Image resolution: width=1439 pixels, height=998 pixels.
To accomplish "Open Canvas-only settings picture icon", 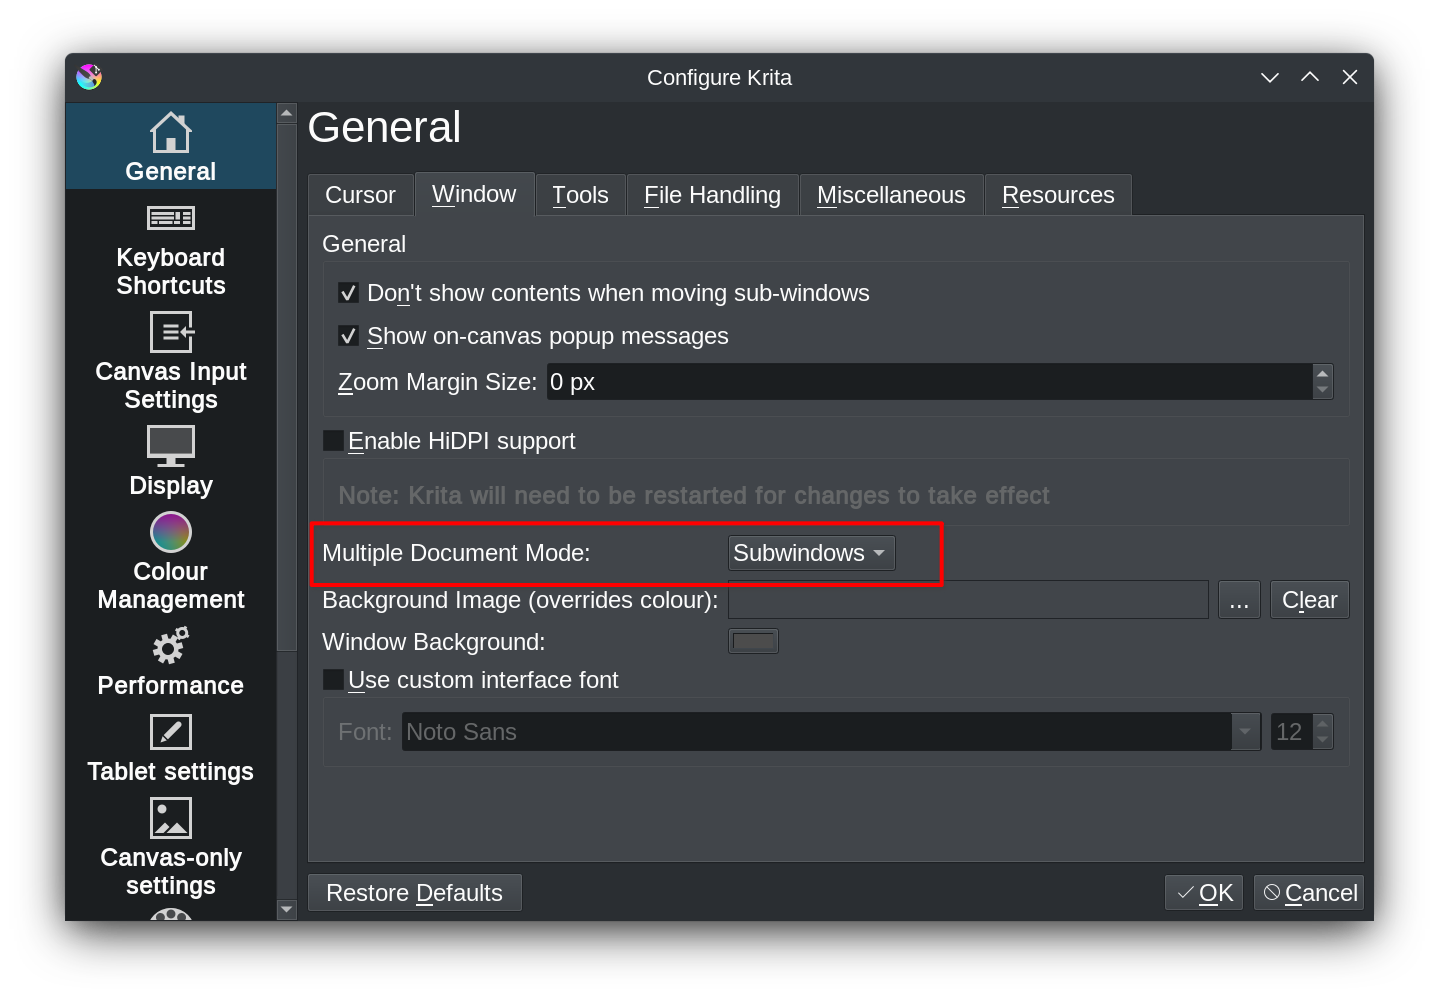I will click(x=170, y=818).
